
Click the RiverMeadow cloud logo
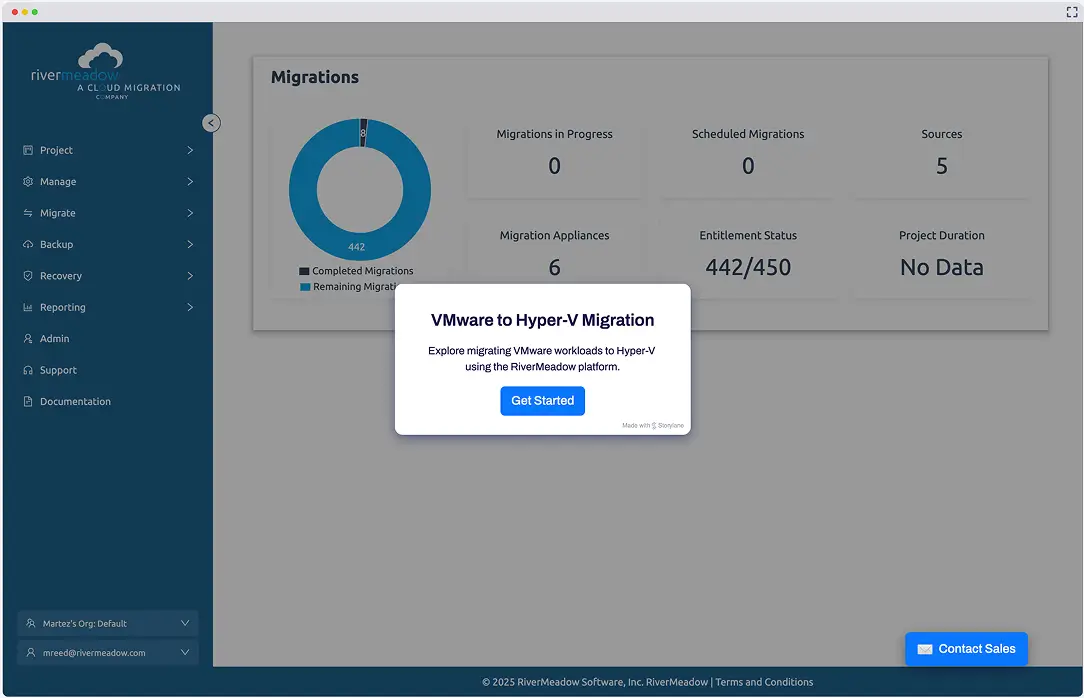[x=100, y=57]
